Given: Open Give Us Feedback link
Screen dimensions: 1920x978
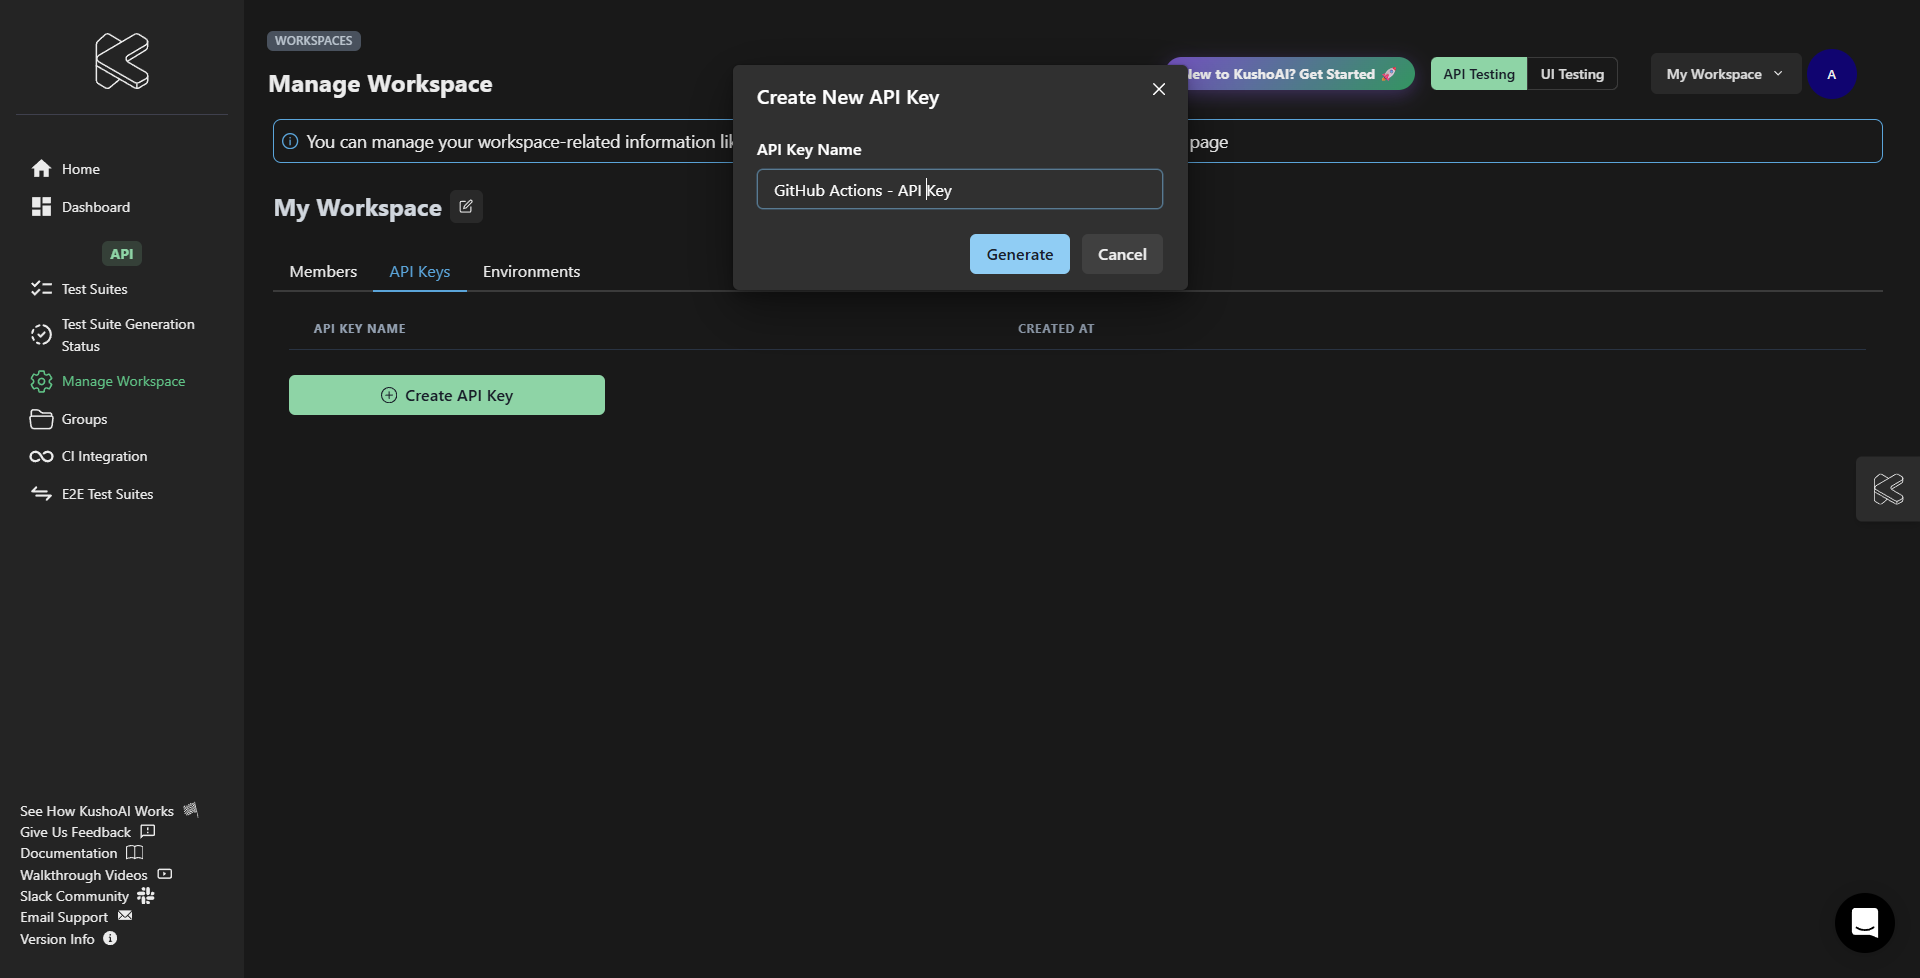Looking at the screenshot, I should [76, 832].
